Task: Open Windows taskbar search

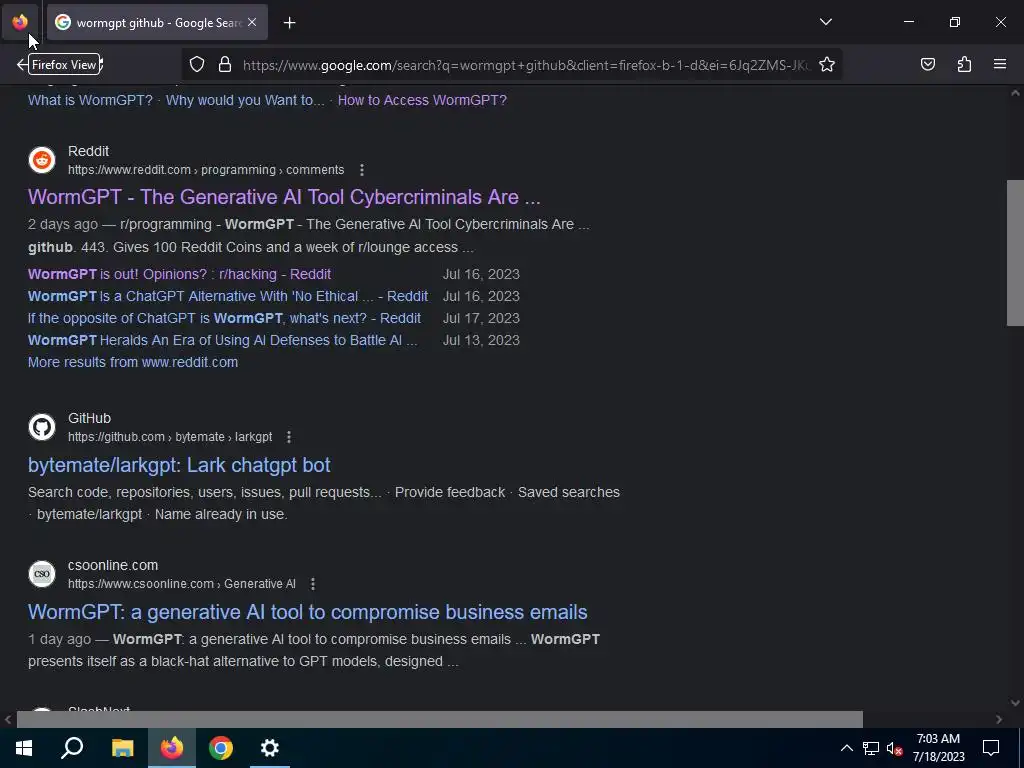Action: [72, 748]
